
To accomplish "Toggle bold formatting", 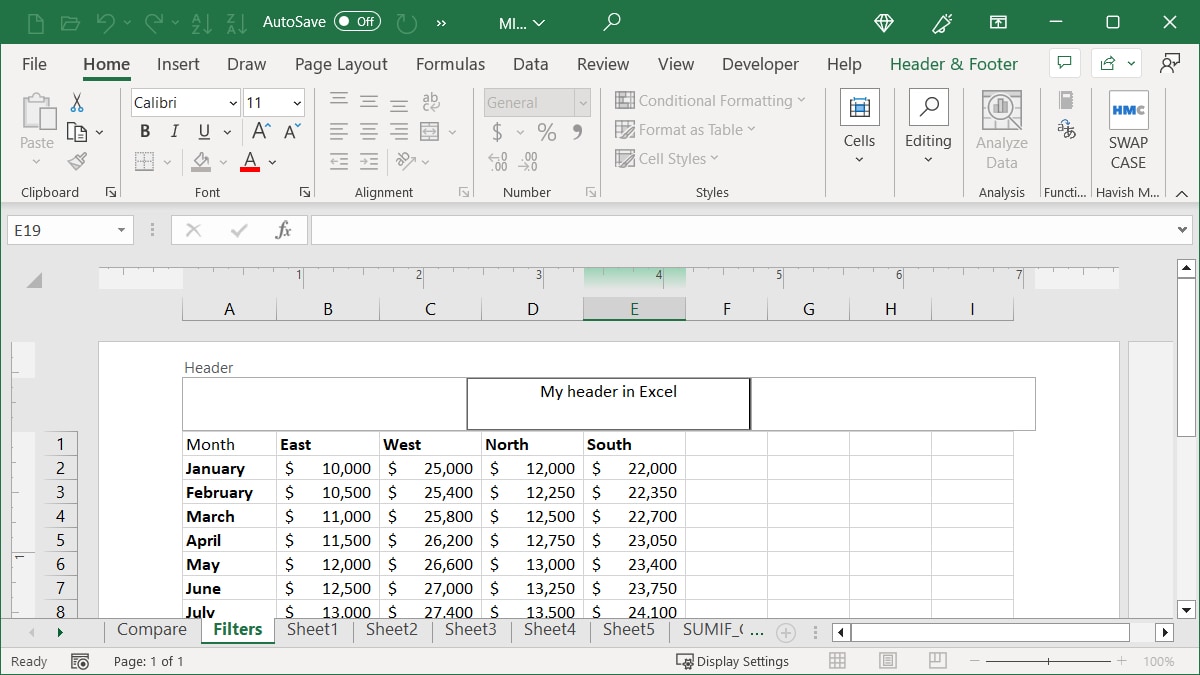I will click(x=144, y=130).
